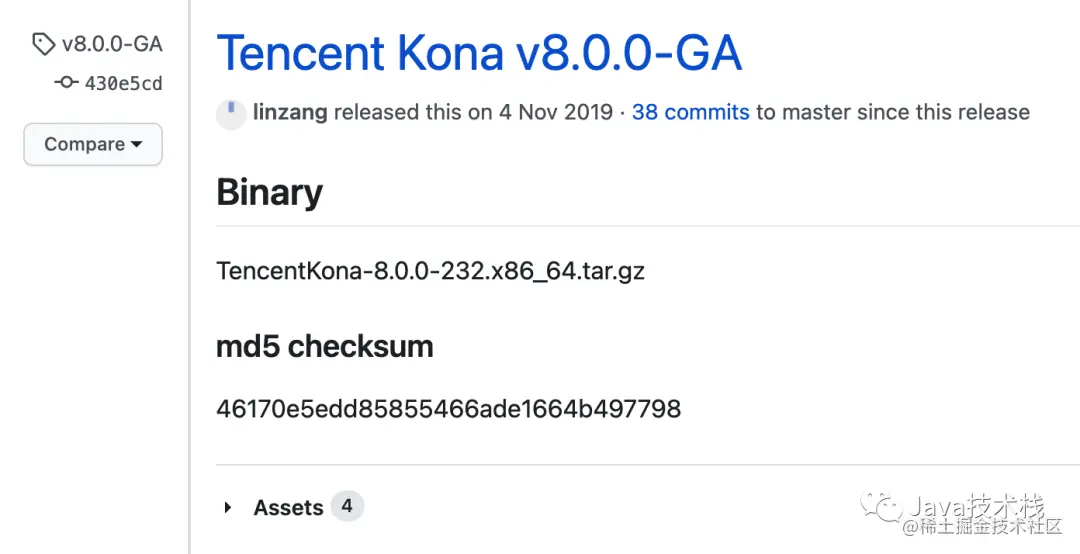Click the TencentKona-8.0.0-232.x86_64.tar.gz filename text

click(430, 270)
